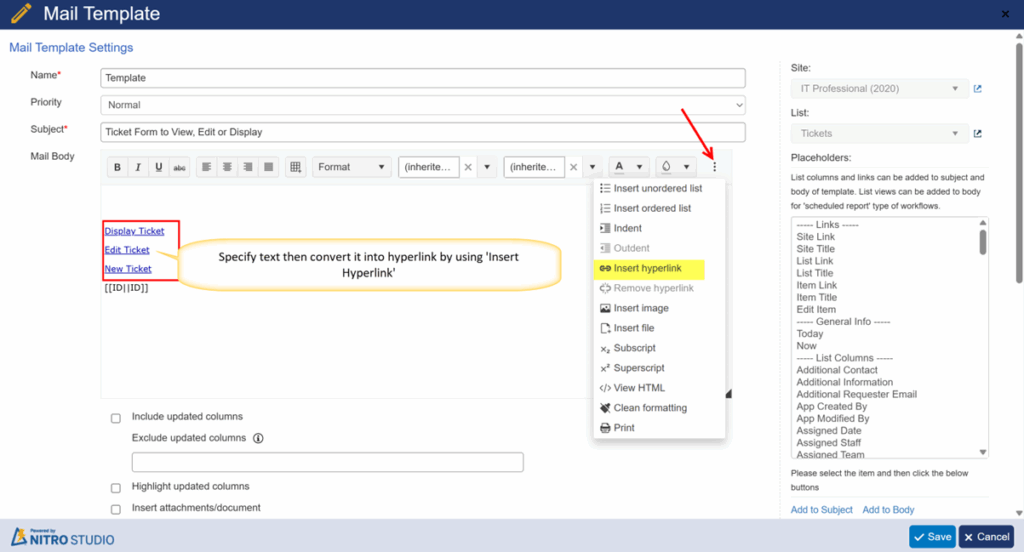This screenshot has height=552, width=1024.
Task: Choose Insert ordered list
Action: click(x=659, y=208)
